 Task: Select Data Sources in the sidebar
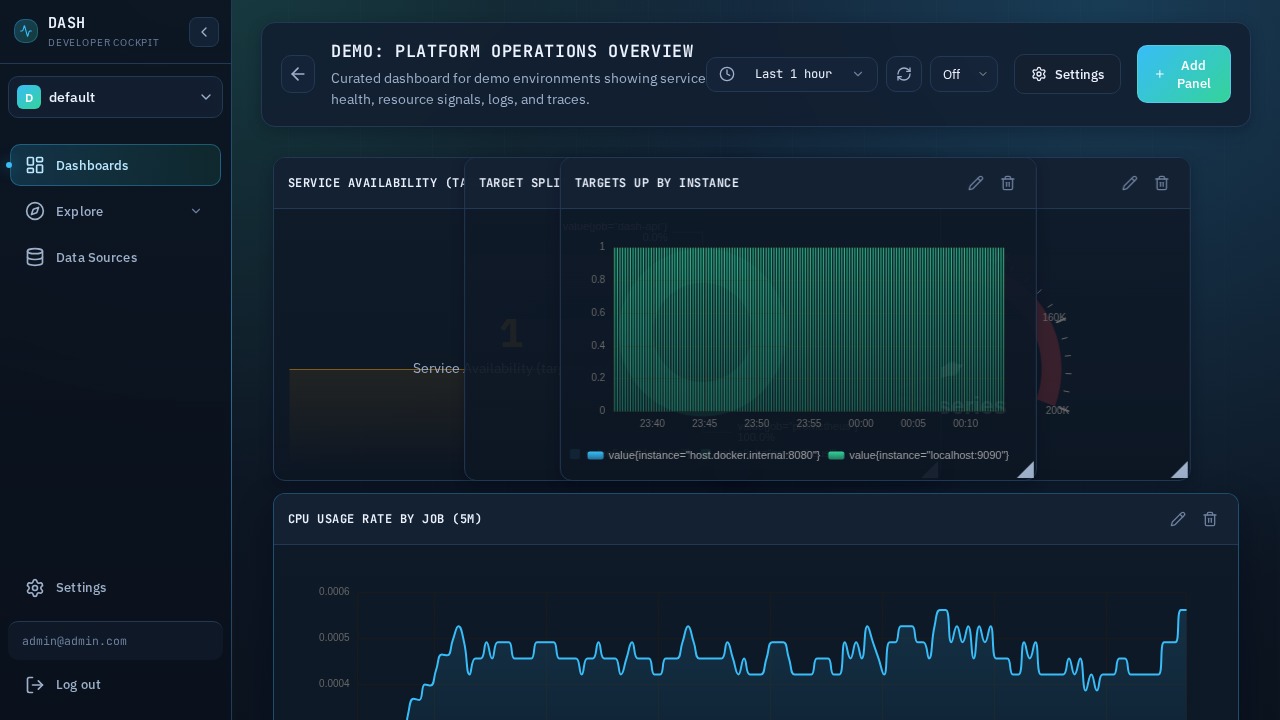(96, 257)
